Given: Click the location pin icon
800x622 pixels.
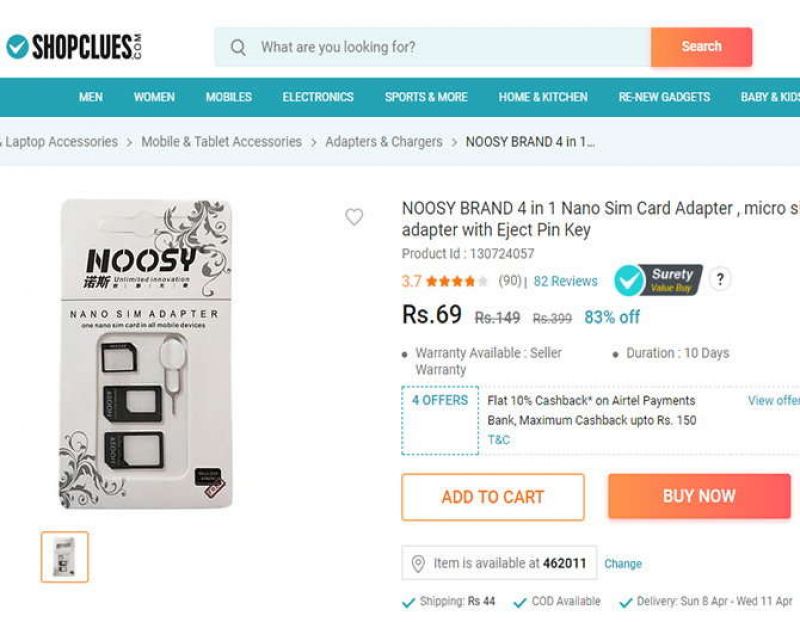Looking at the screenshot, I should point(418,564).
